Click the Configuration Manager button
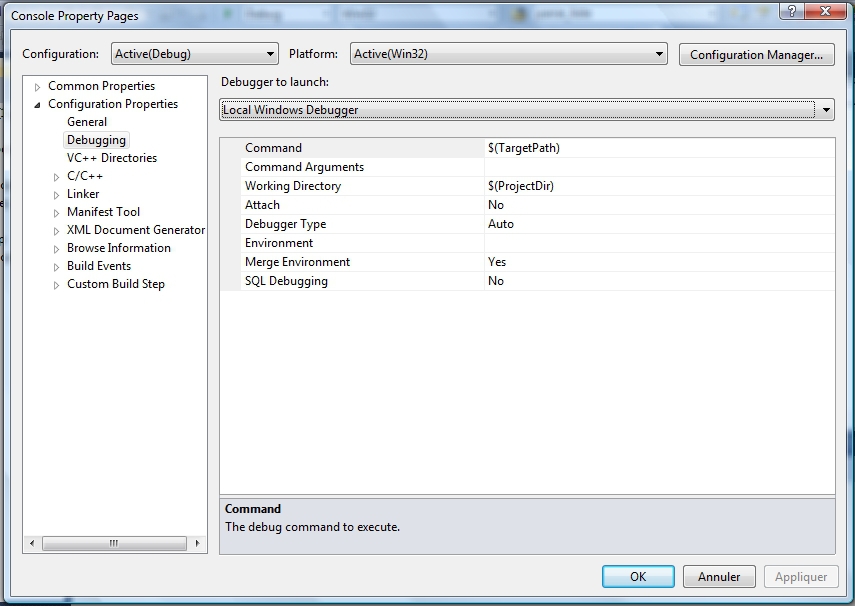 coord(756,55)
